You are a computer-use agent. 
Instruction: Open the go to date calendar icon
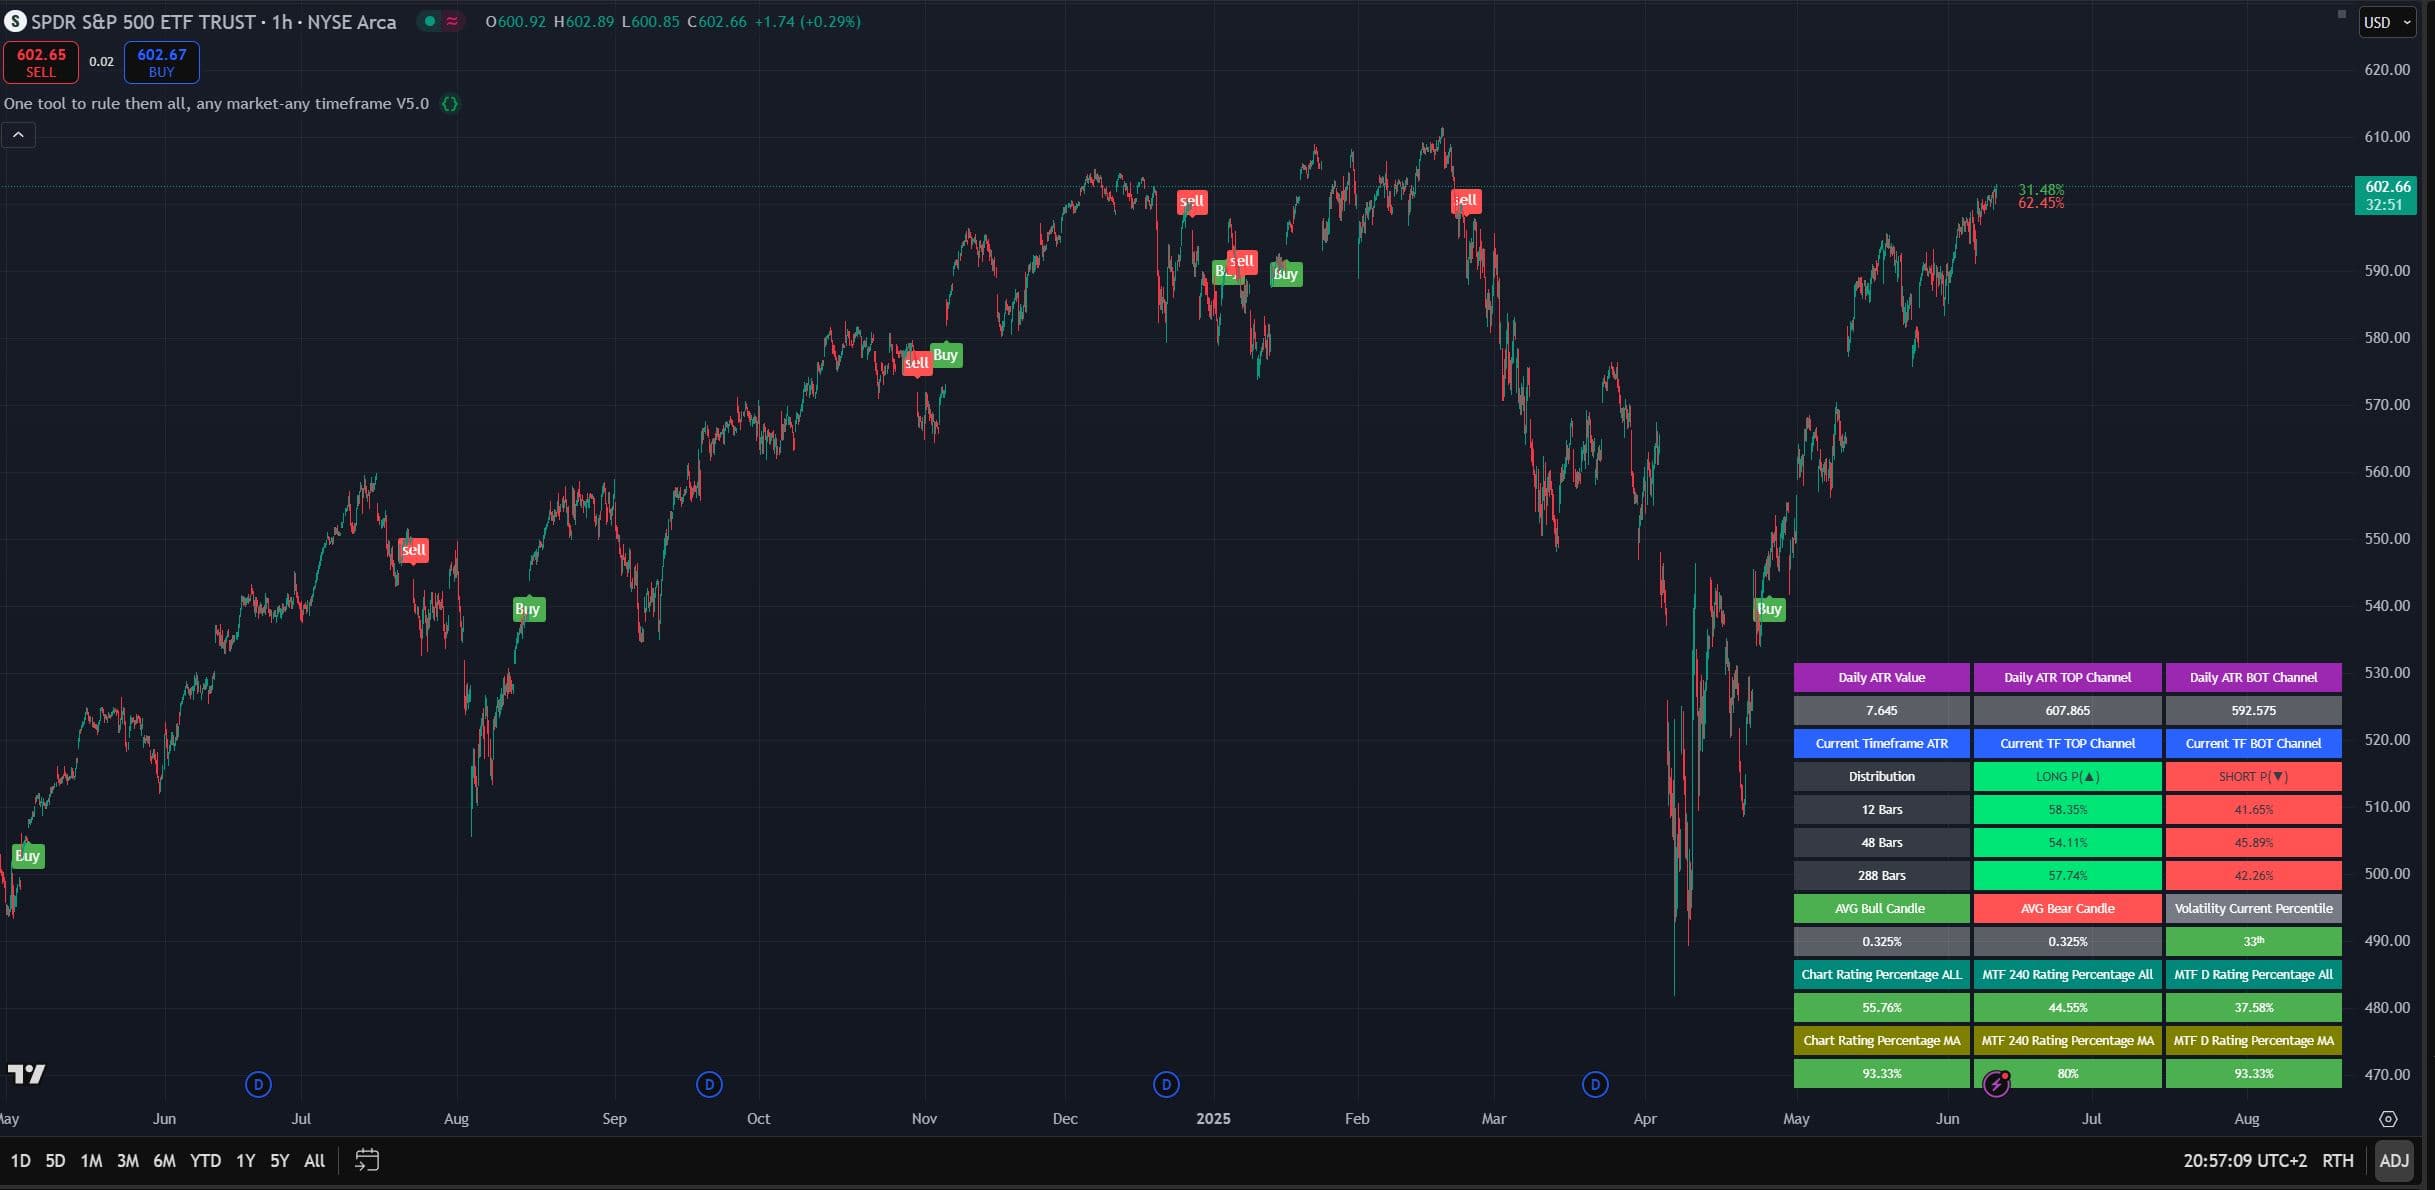pyautogui.click(x=367, y=1160)
